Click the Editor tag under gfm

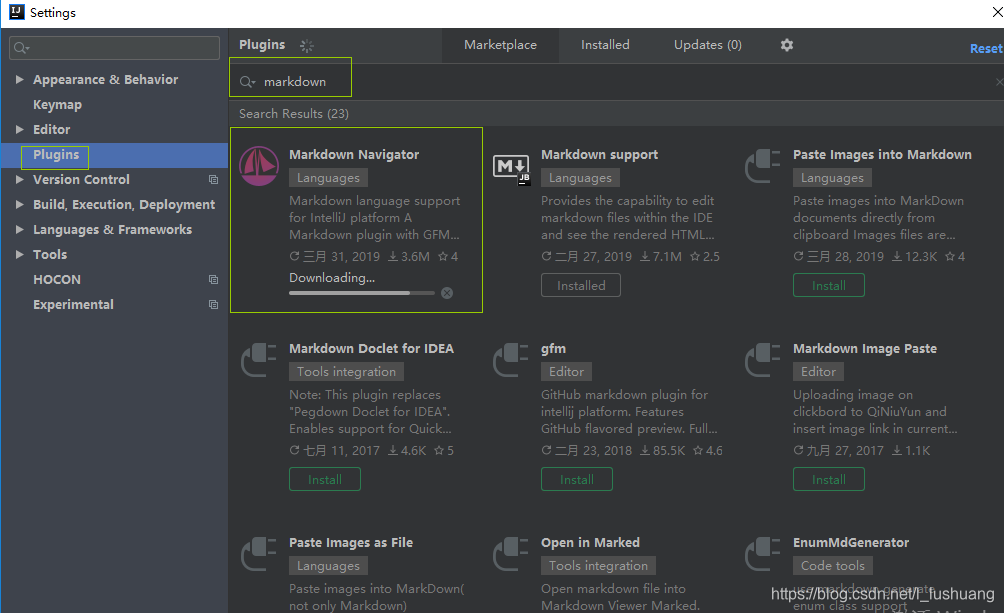point(566,372)
